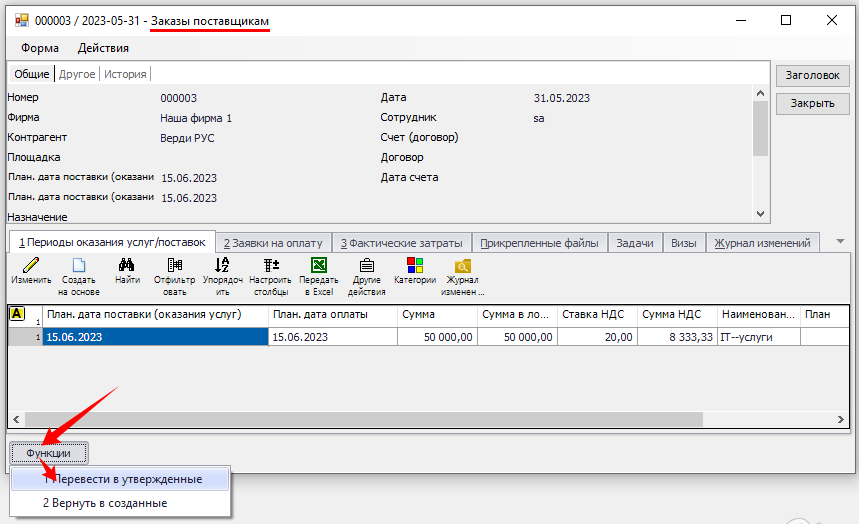
Task: Click the Заголовок button
Action: coord(812,75)
